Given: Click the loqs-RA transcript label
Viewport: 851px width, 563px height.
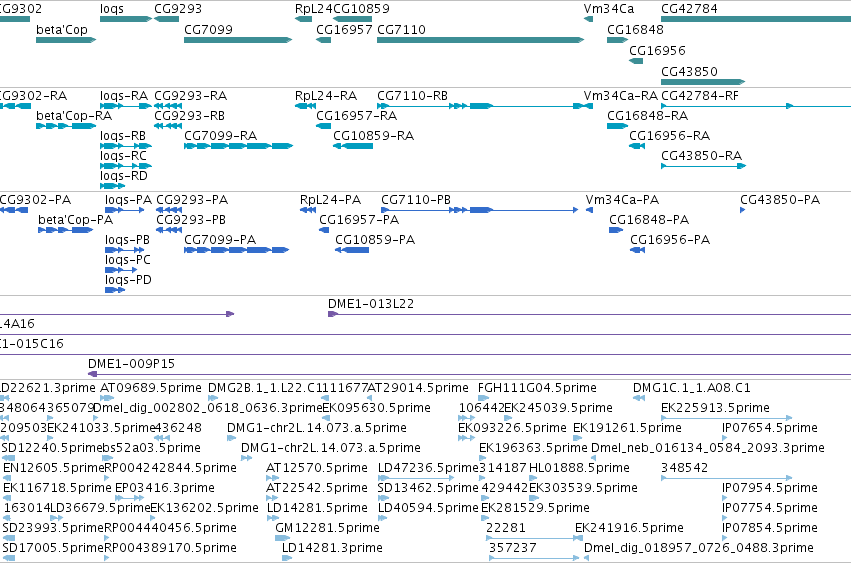Looking at the screenshot, I should [x=124, y=96].
